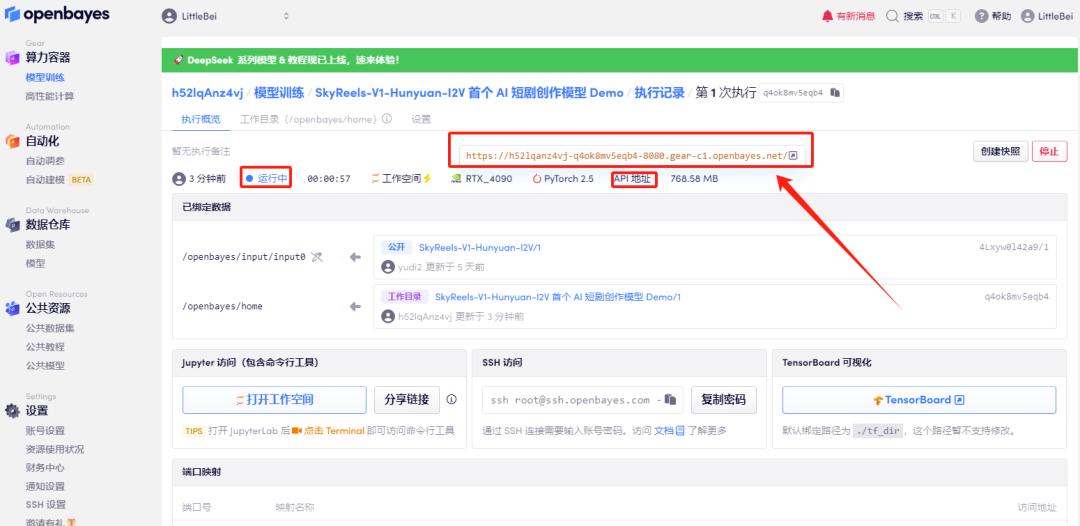Click the 邀请有礼 sidebar item
Screen dimensions: 1080x526
tap(51, 522)
